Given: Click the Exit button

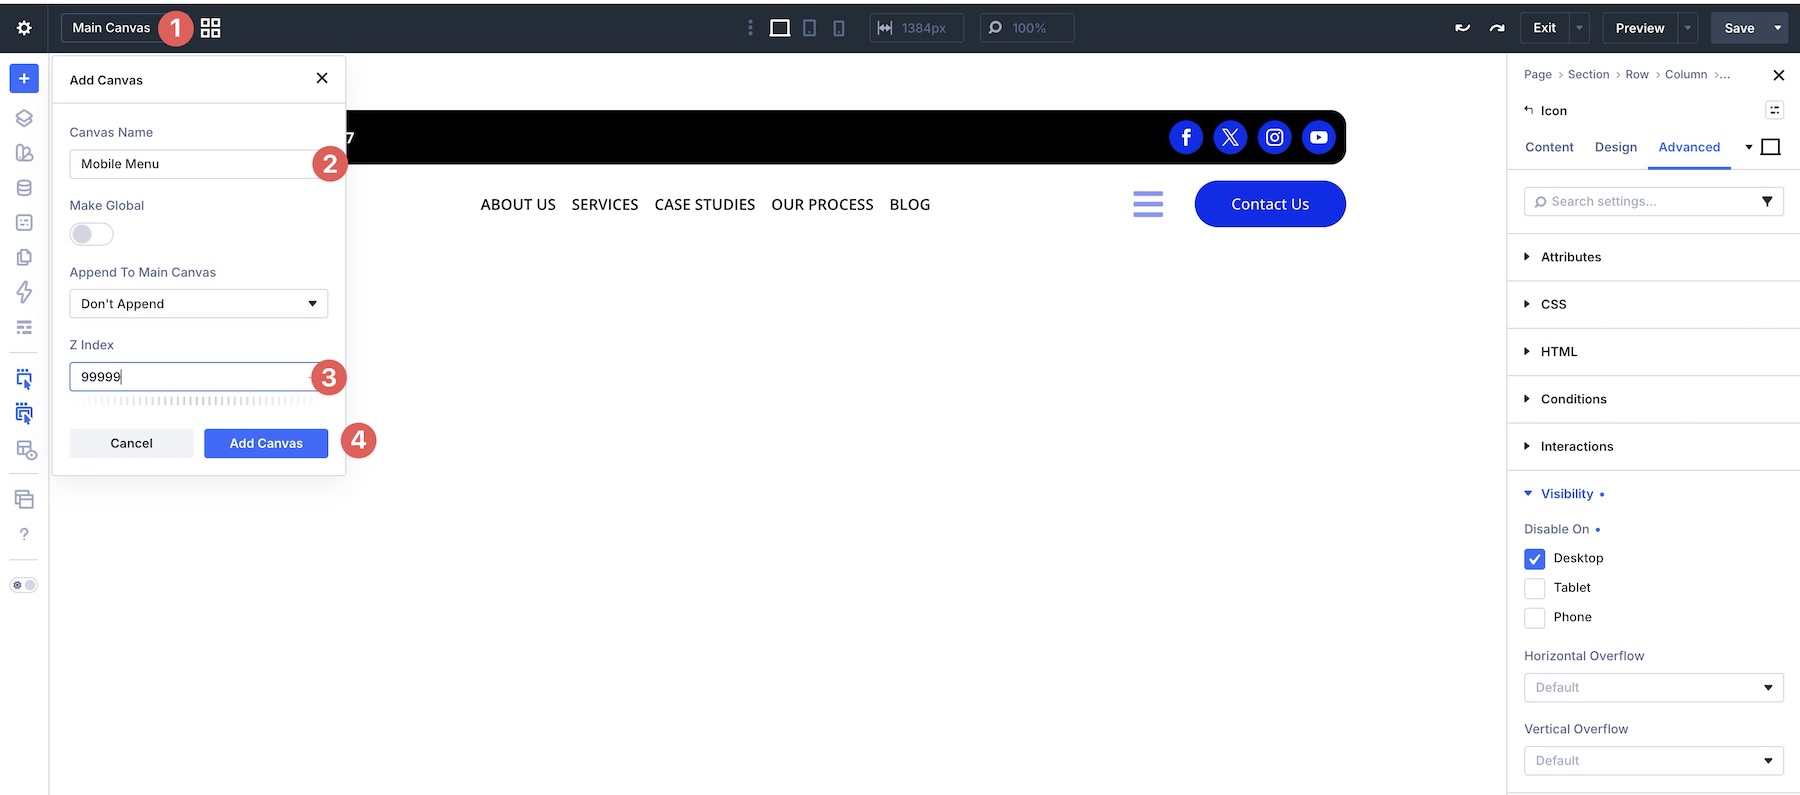Looking at the screenshot, I should [x=1545, y=28].
